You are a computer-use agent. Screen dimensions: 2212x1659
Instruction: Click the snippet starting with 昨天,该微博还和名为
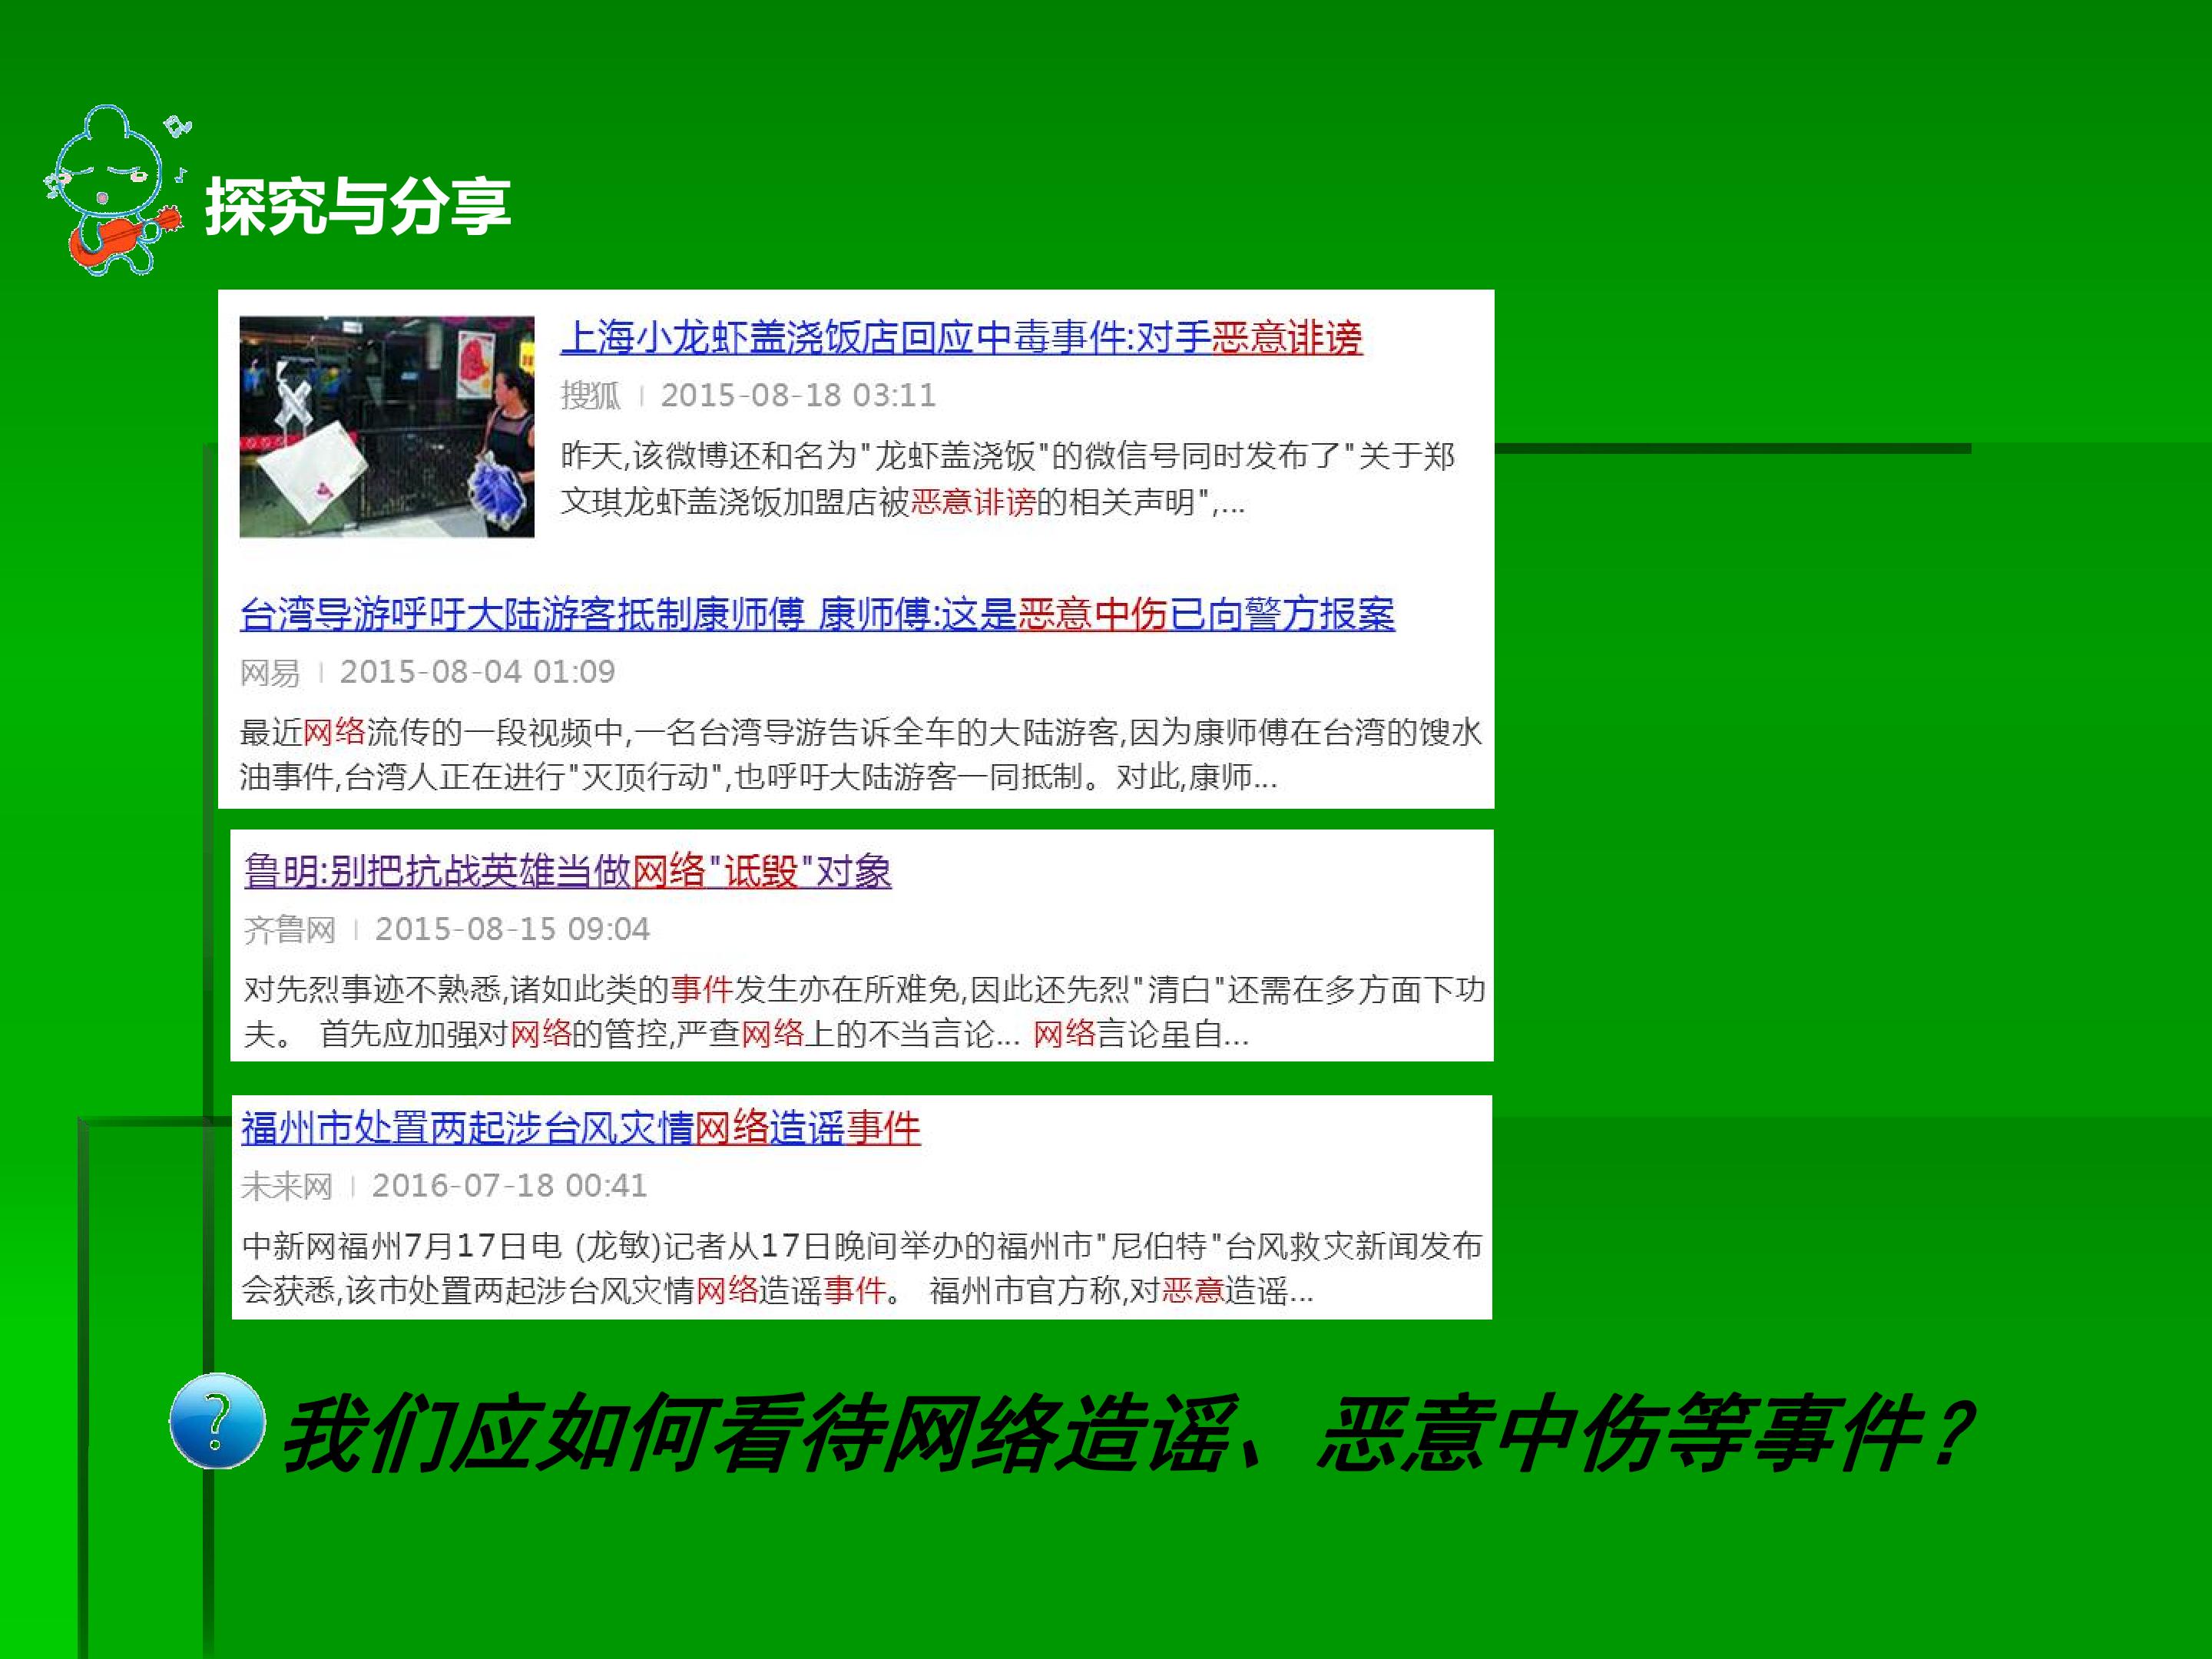pyautogui.click(x=1008, y=478)
